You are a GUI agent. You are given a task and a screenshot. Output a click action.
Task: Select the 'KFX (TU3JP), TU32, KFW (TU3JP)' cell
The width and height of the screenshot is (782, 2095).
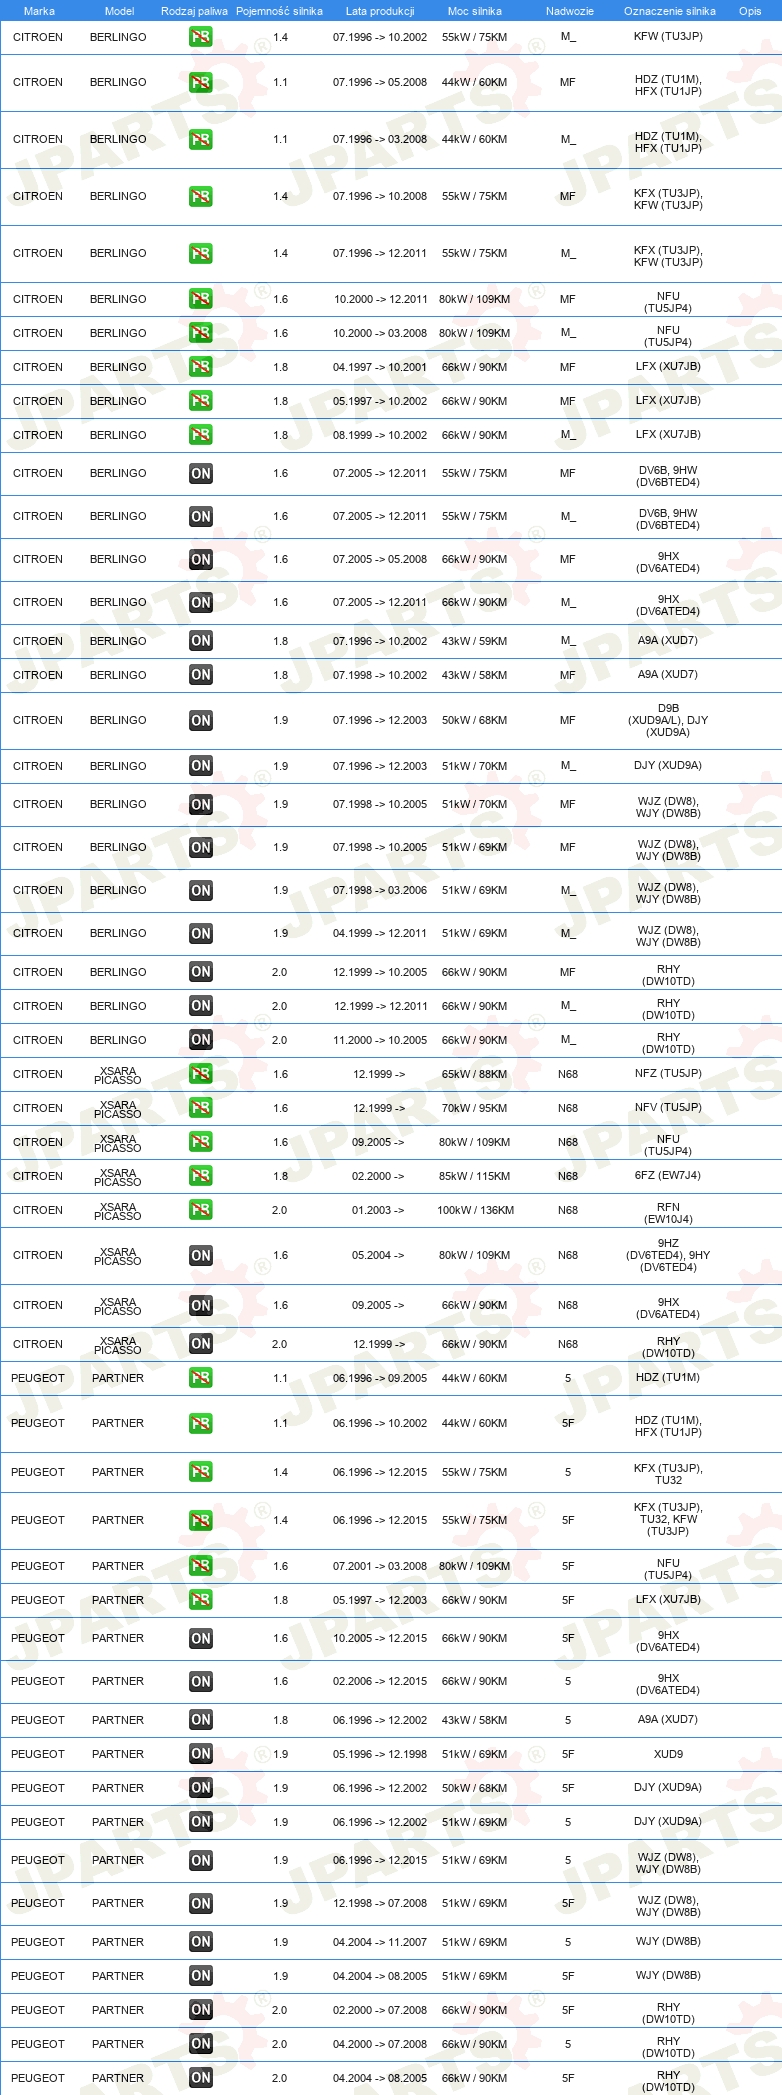pyautogui.click(x=668, y=1519)
